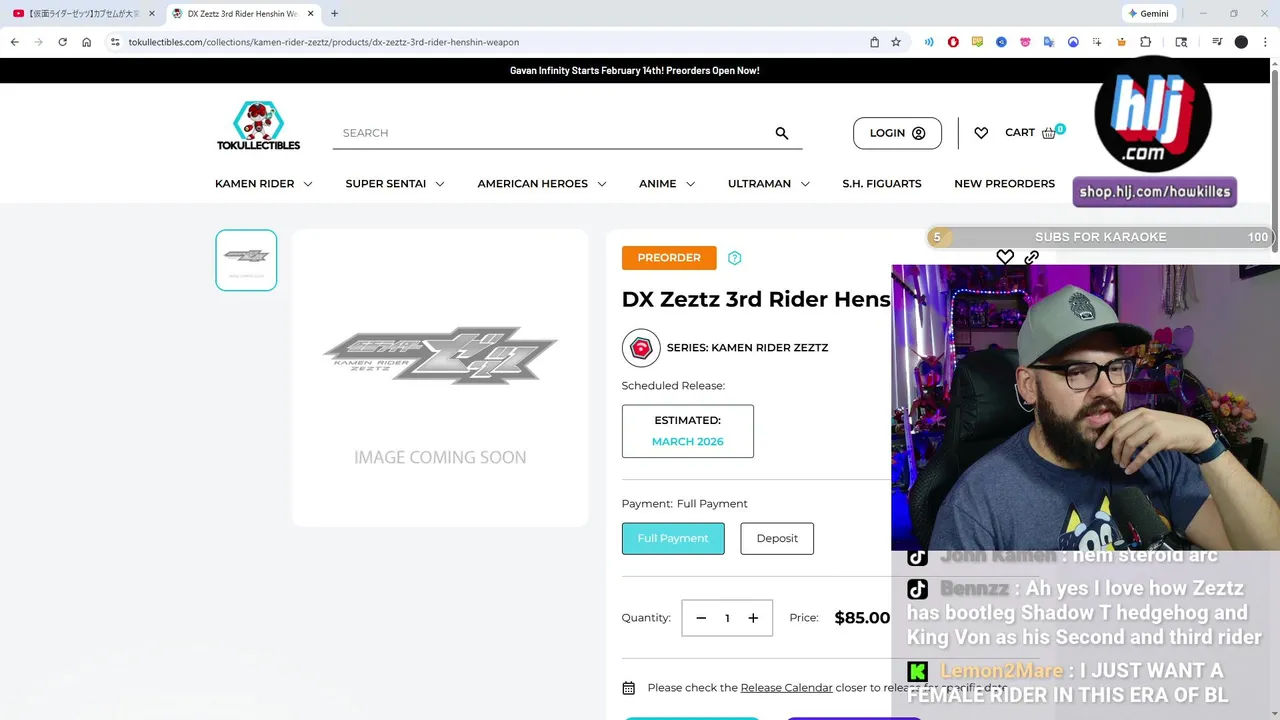The width and height of the screenshot is (1280, 720).
Task: Open a new browser tab
Action: [334, 14]
